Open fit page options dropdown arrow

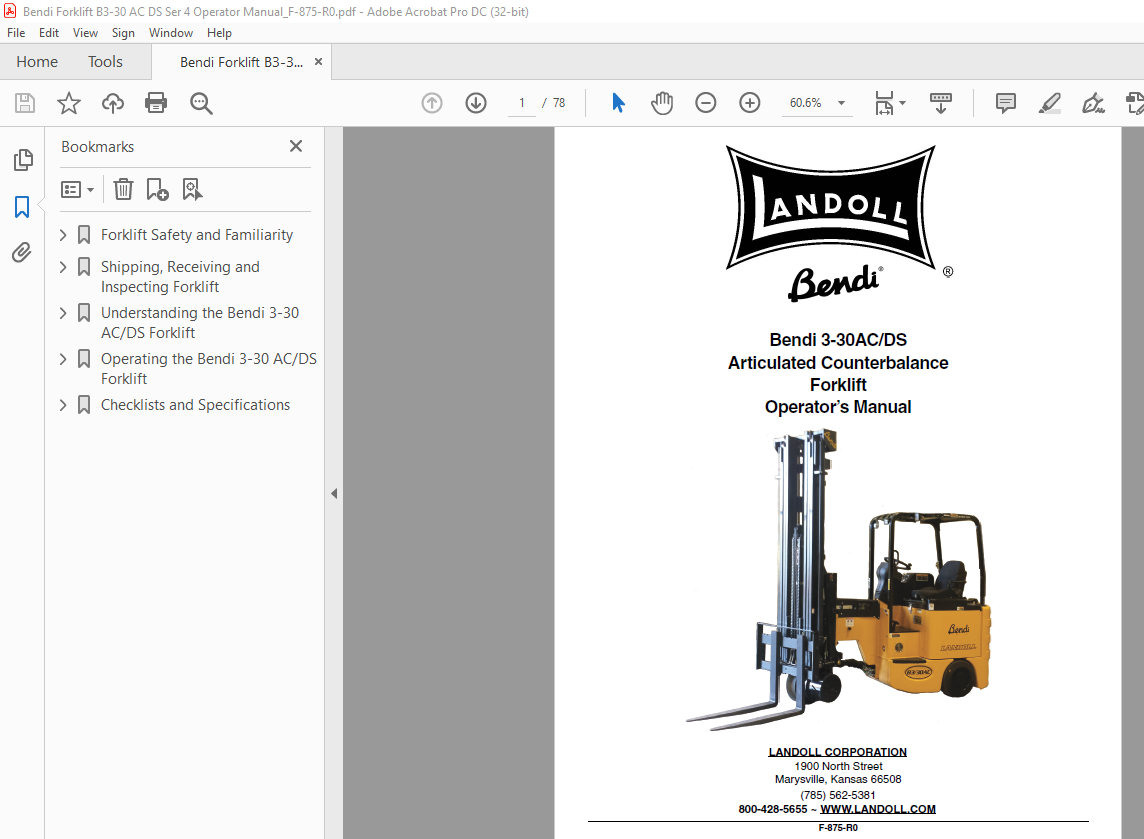903,103
